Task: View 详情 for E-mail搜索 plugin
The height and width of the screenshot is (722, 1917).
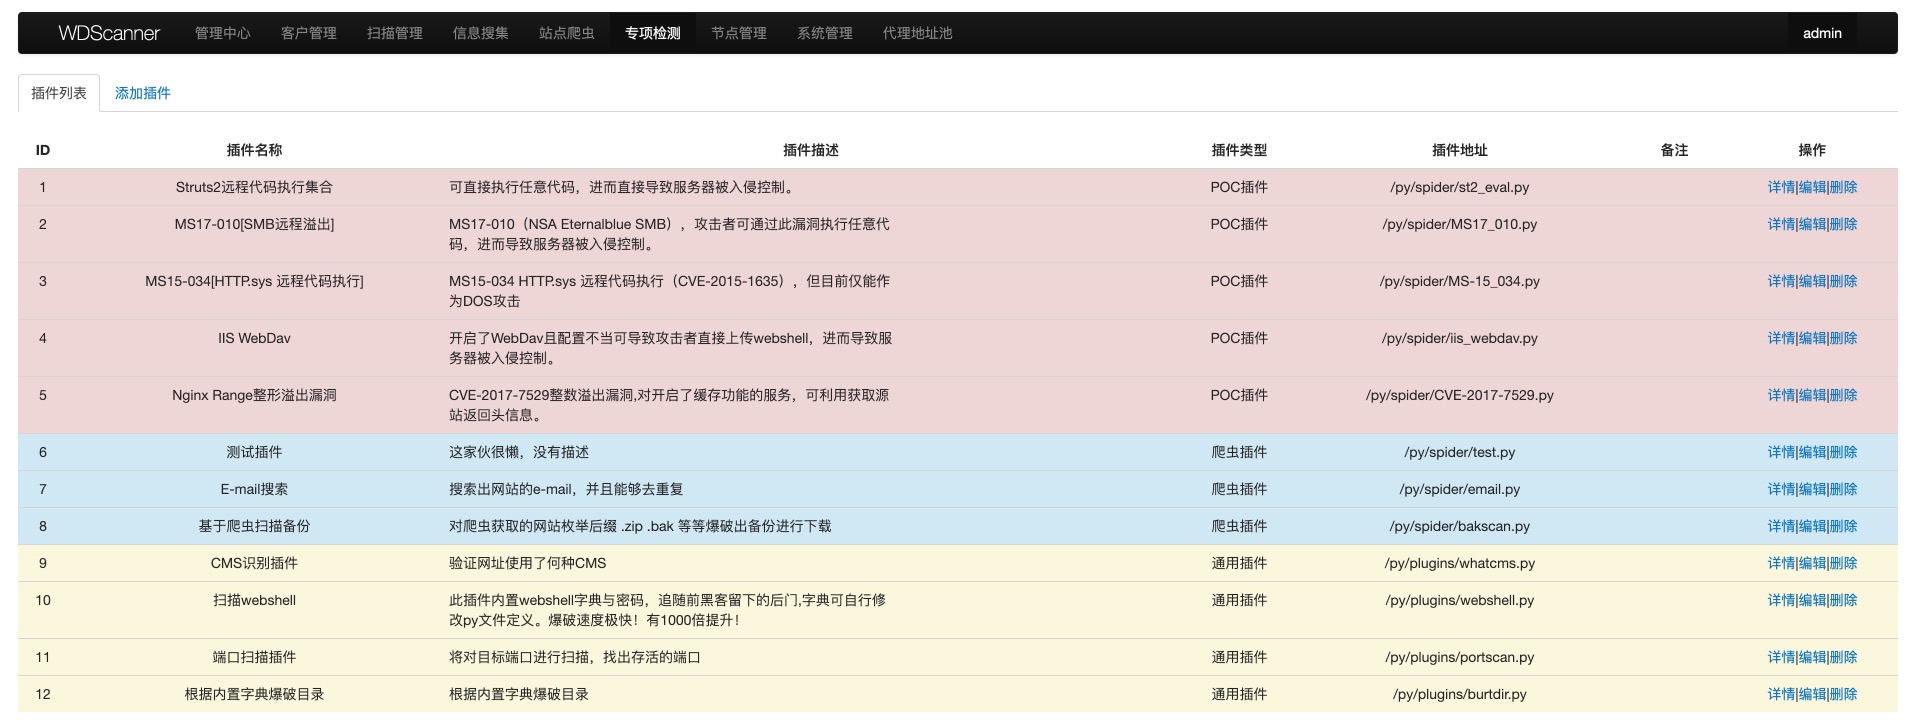Action: pyautogui.click(x=1781, y=489)
